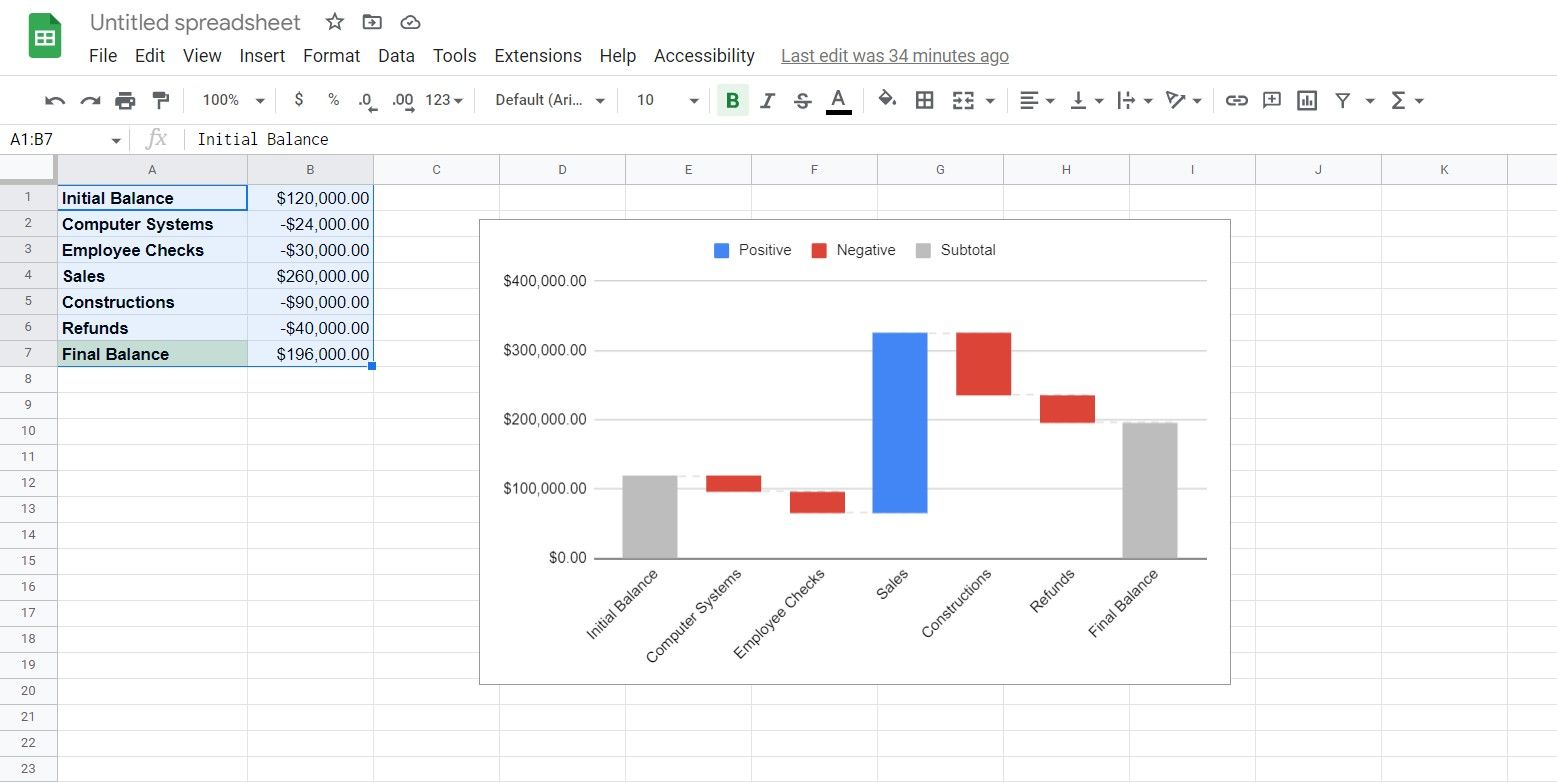Click the Google Sheets home logo

pos(45,36)
